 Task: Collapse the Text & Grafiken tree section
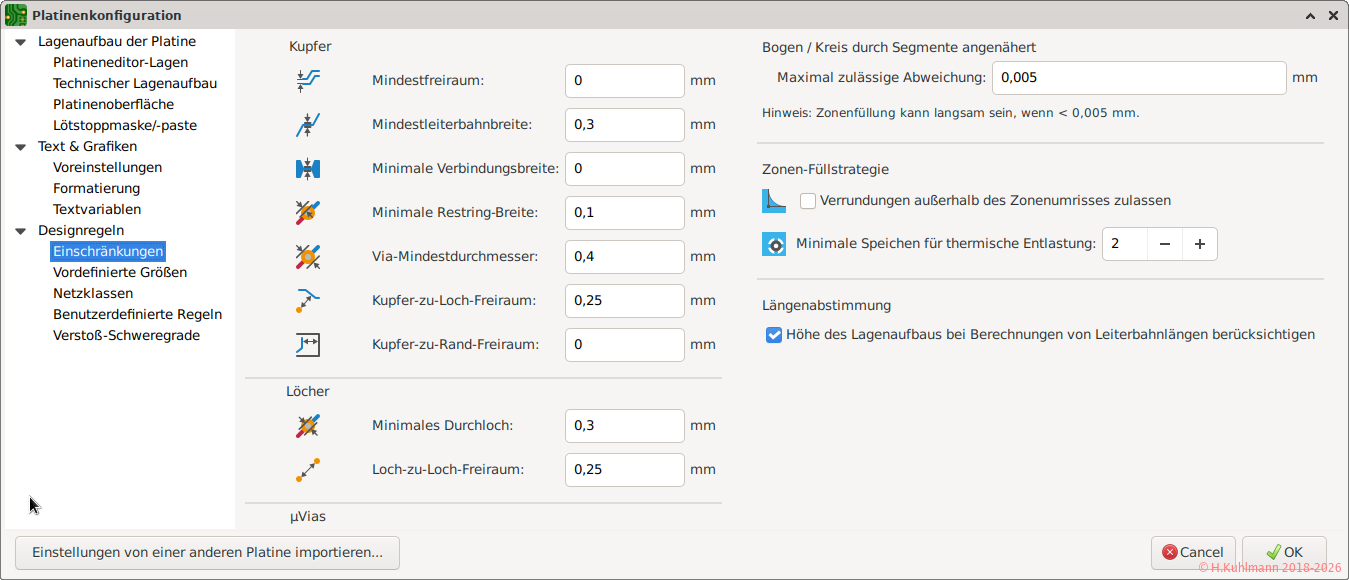(20, 147)
